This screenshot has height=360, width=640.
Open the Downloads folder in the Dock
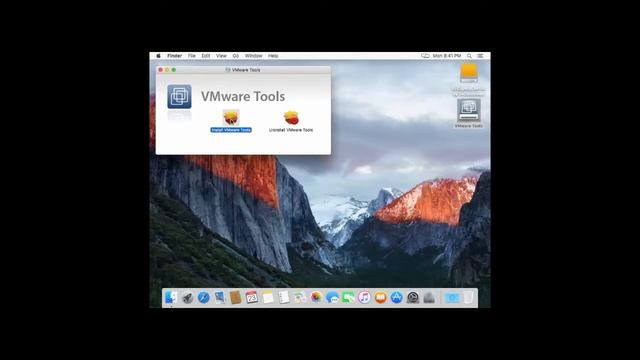tap(452, 298)
